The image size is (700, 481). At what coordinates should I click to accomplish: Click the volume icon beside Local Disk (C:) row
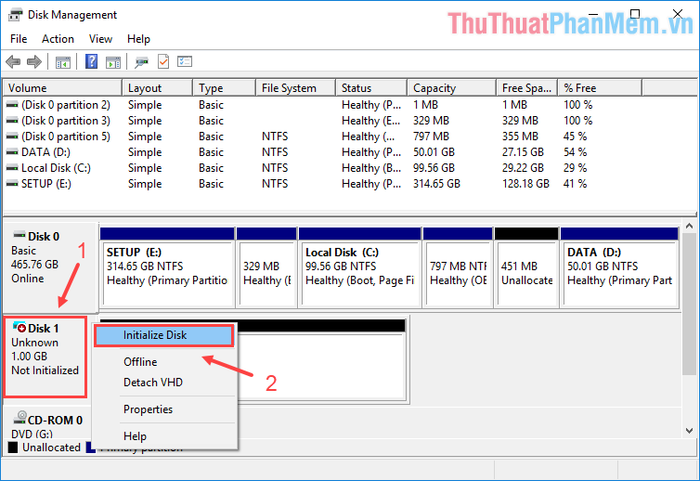point(12,168)
